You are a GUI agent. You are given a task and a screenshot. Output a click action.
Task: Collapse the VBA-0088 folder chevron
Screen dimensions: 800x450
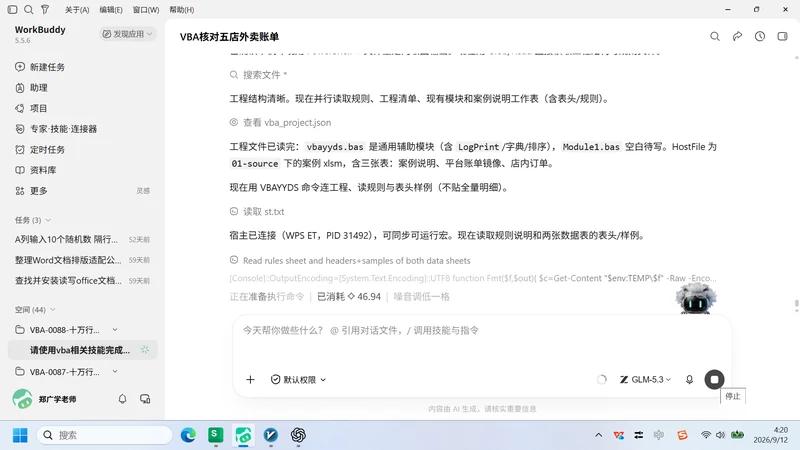pyautogui.click(x=115, y=330)
